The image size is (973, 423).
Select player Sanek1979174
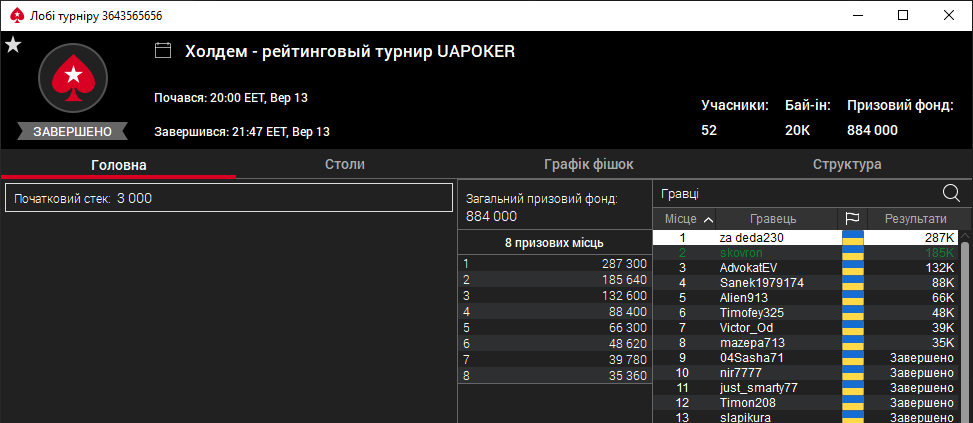point(805,282)
